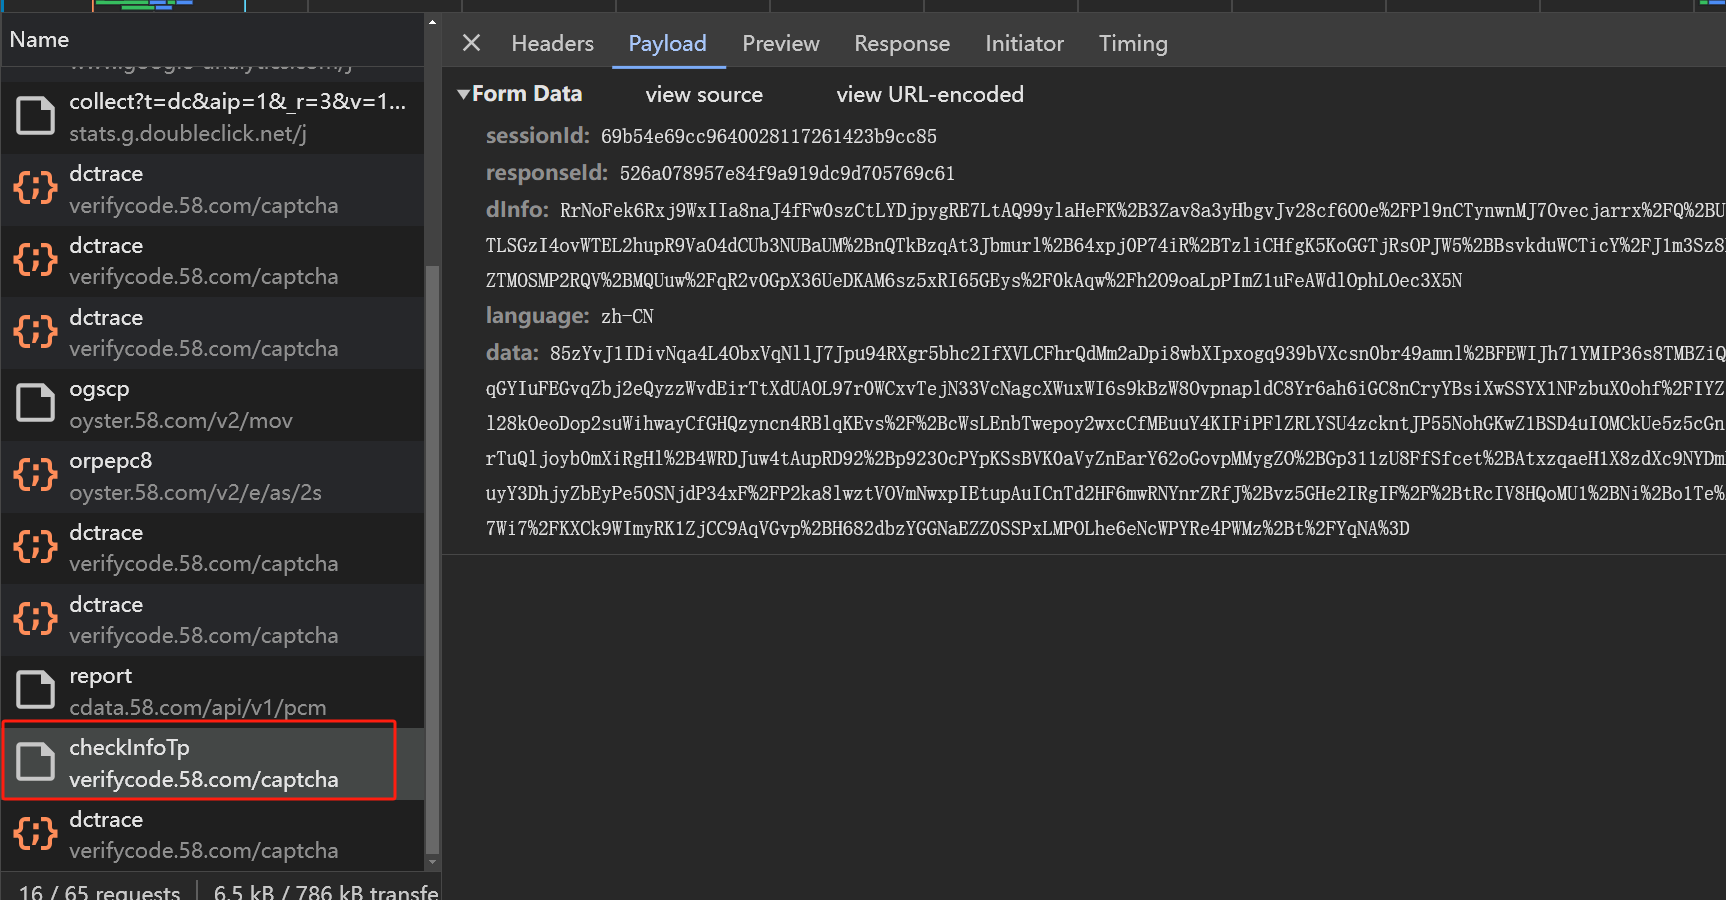1726x900 pixels.
Task: Close the request details panel
Action: [471, 43]
